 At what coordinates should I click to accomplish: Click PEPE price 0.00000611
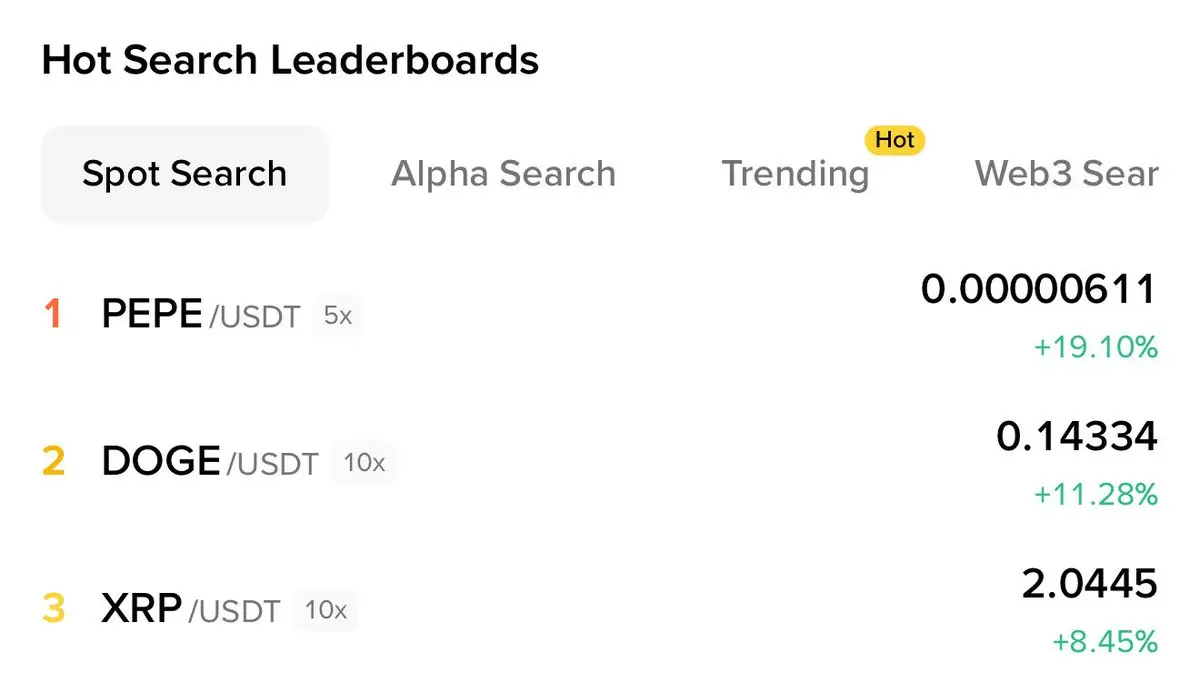pyautogui.click(x=1038, y=290)
